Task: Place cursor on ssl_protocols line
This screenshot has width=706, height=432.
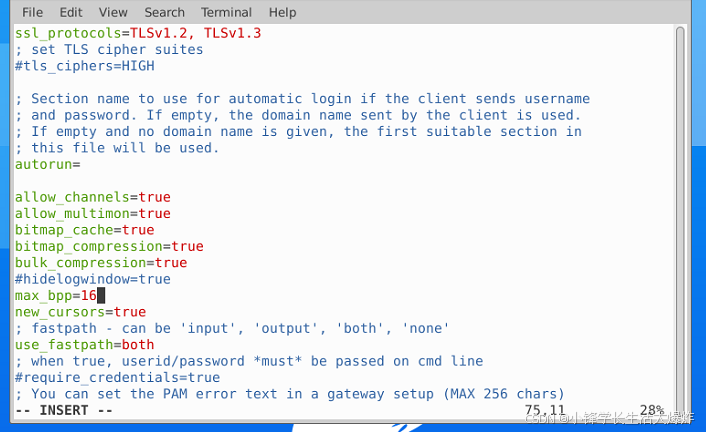Action: (137, 33)
